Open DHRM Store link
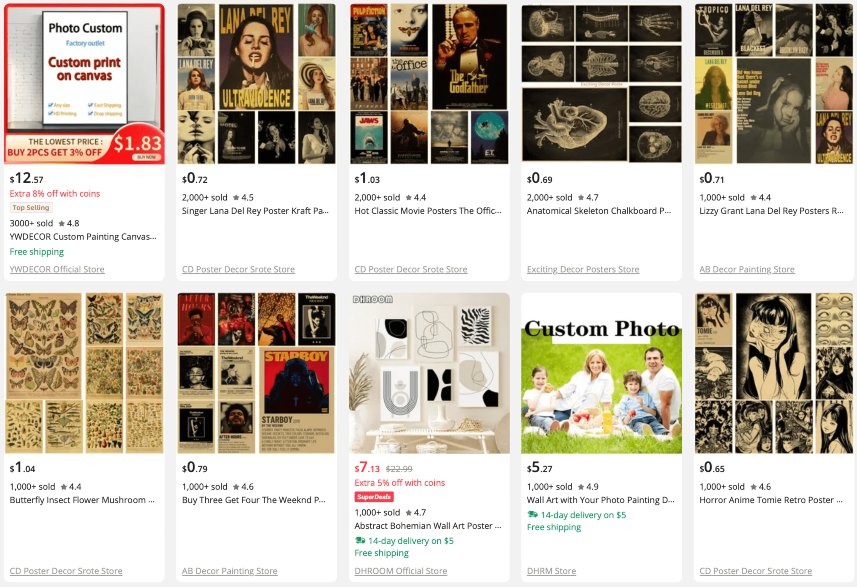The height and width of the screenshot is (587, 857). click(x=551, y=571)
